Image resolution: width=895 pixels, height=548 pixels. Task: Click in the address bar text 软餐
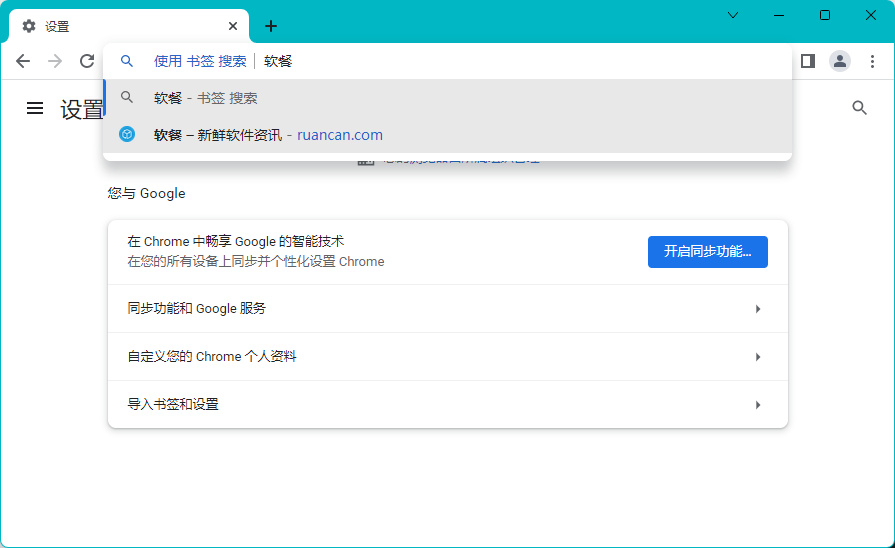279,61
